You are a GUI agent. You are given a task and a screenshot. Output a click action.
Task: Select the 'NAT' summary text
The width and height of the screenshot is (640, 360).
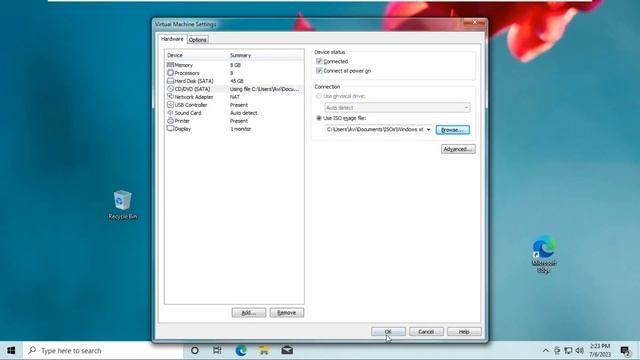point(235,97)
